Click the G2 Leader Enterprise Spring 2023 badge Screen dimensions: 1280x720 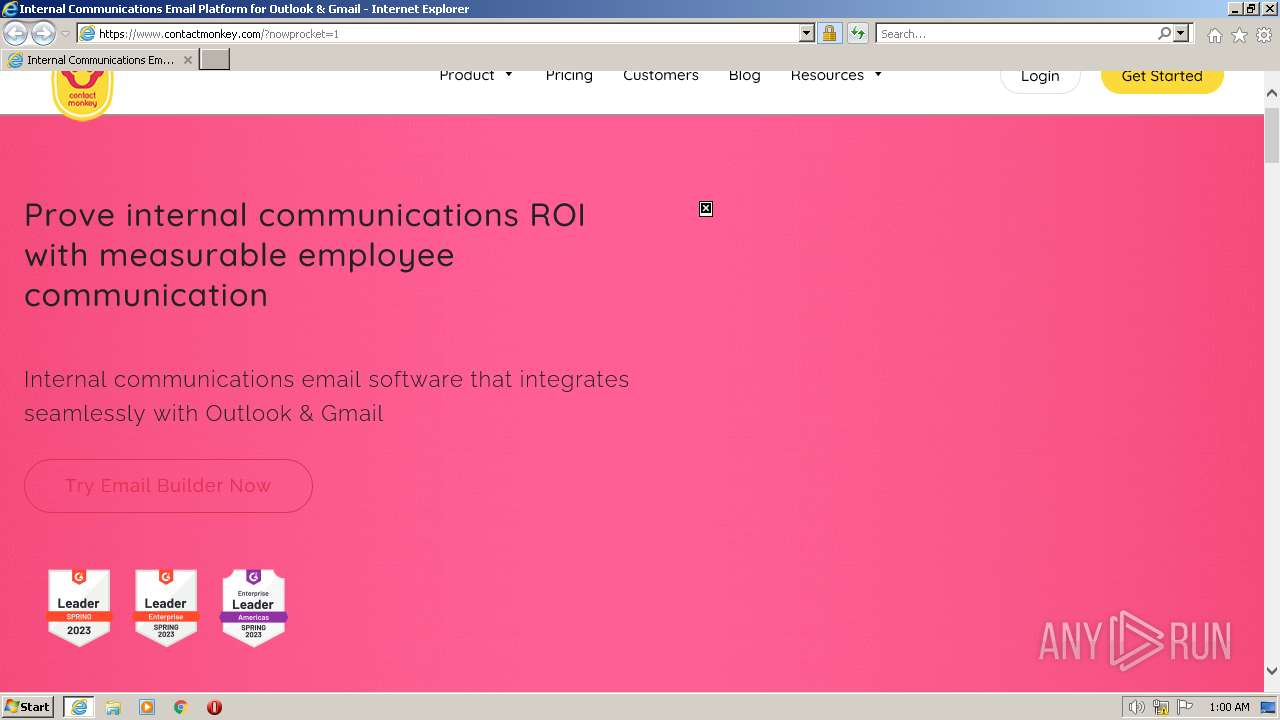(166, 608)
